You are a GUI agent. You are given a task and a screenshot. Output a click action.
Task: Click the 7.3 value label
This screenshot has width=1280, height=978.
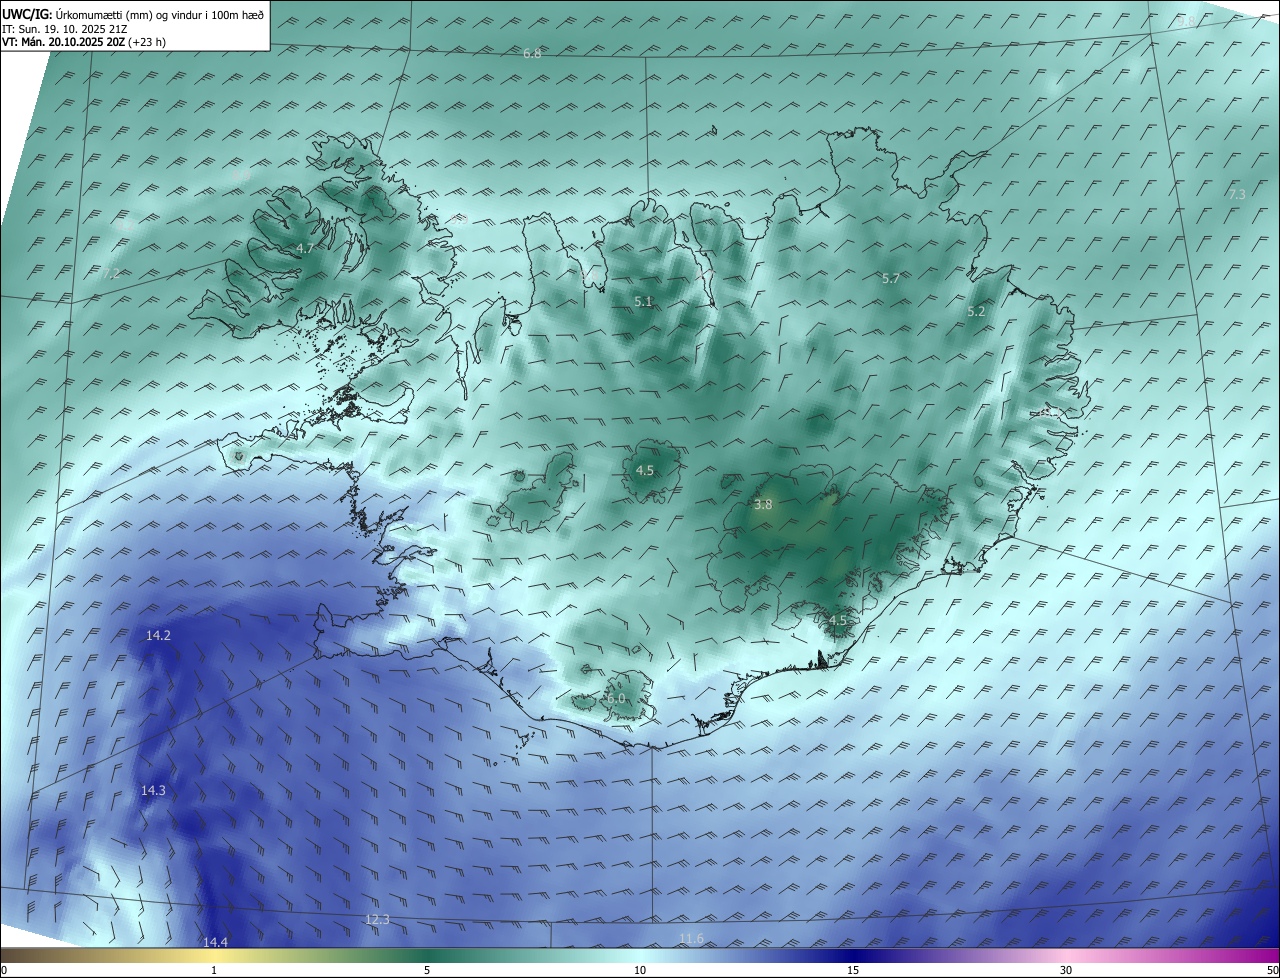[x=1237, y=194]
